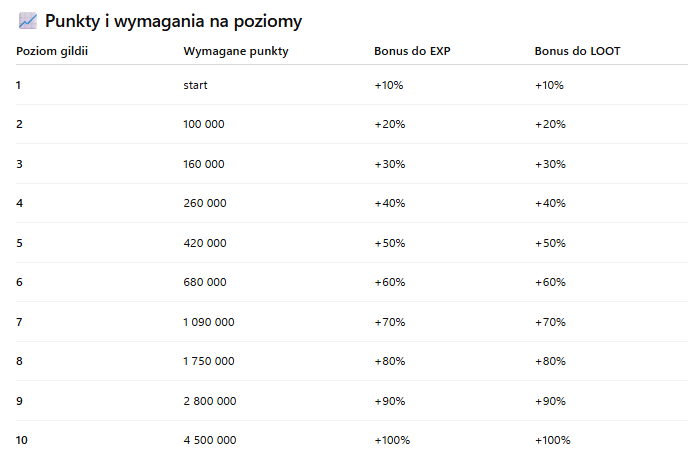Click guild level number 10 cell

click(x=22, y=440)
